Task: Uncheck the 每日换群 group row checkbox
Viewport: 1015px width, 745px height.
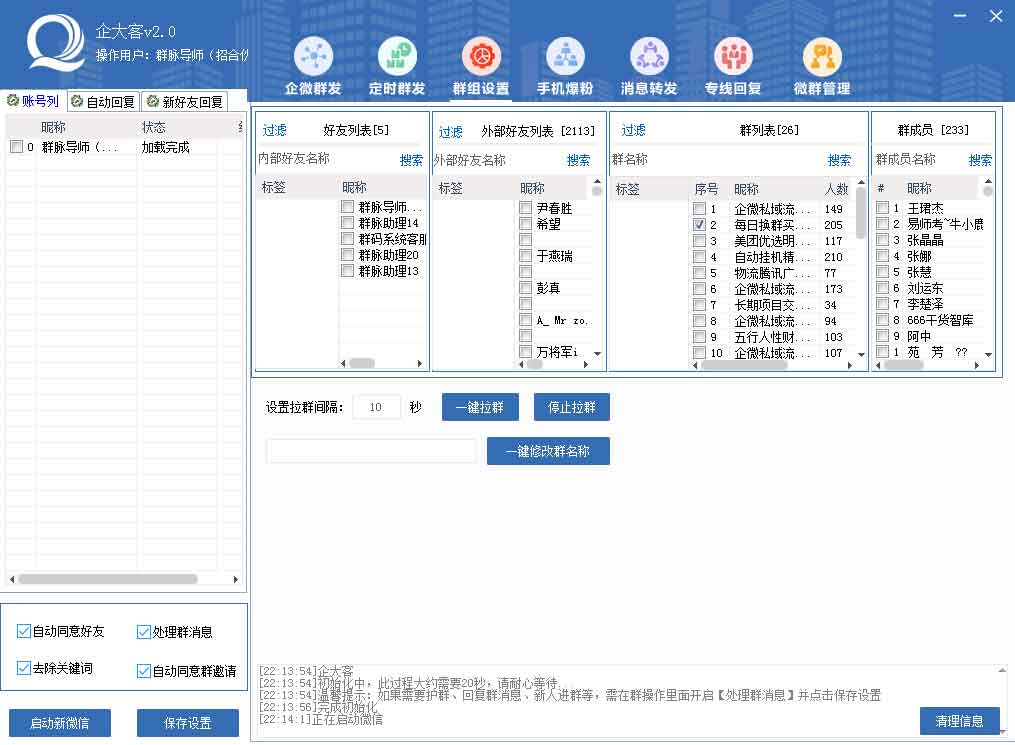Action: 699,226
